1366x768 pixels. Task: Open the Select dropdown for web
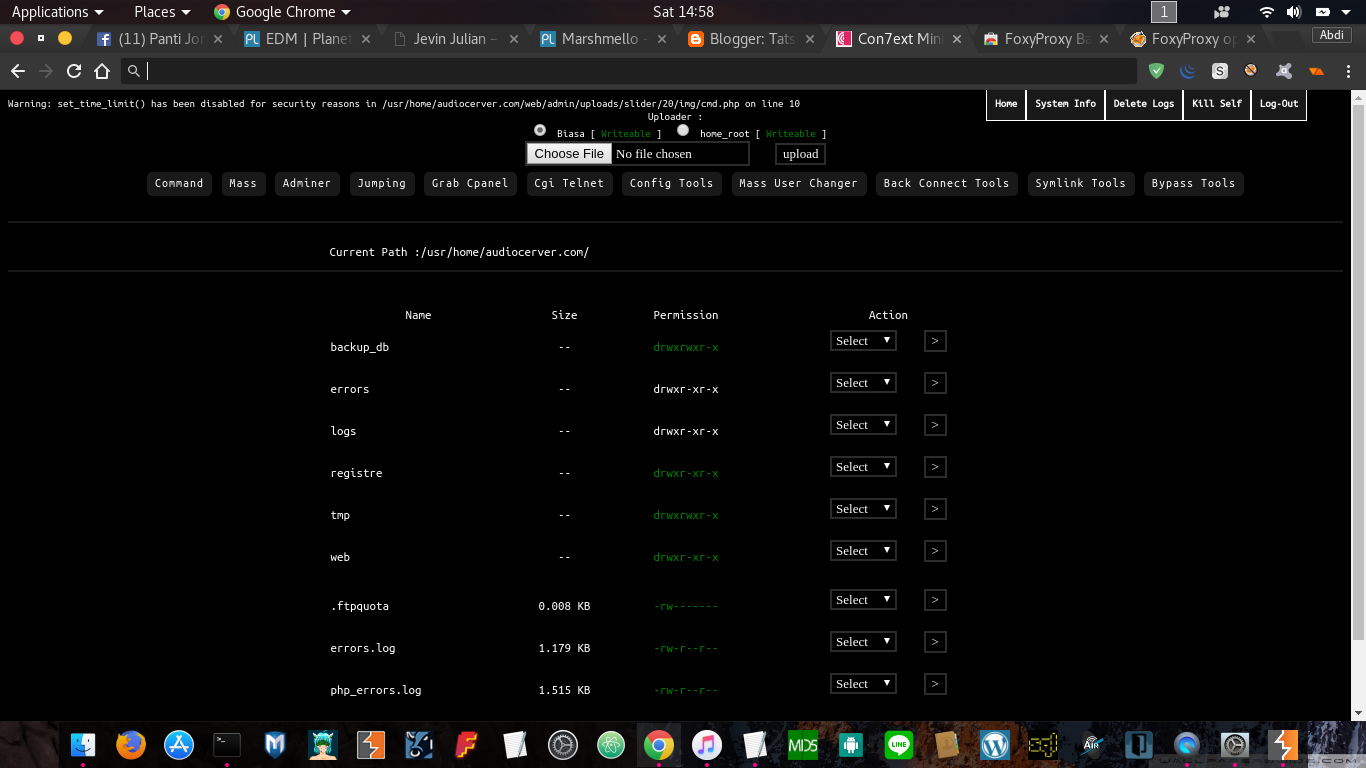point(863,551)
